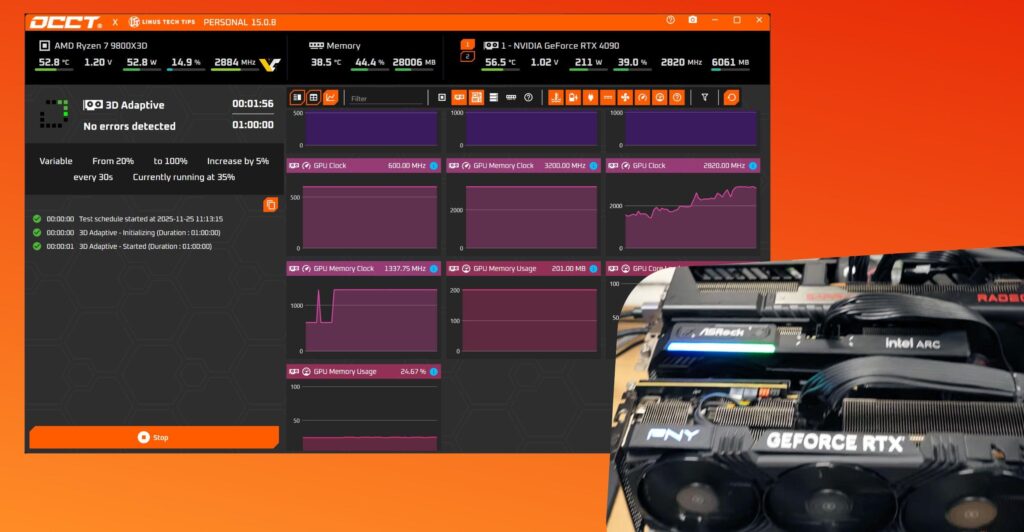Viewport: 1024px width, 532px height.
Task: Click the CPU 14.9 % usage reading
Action: pyautogui.click(x=185, y=63)
